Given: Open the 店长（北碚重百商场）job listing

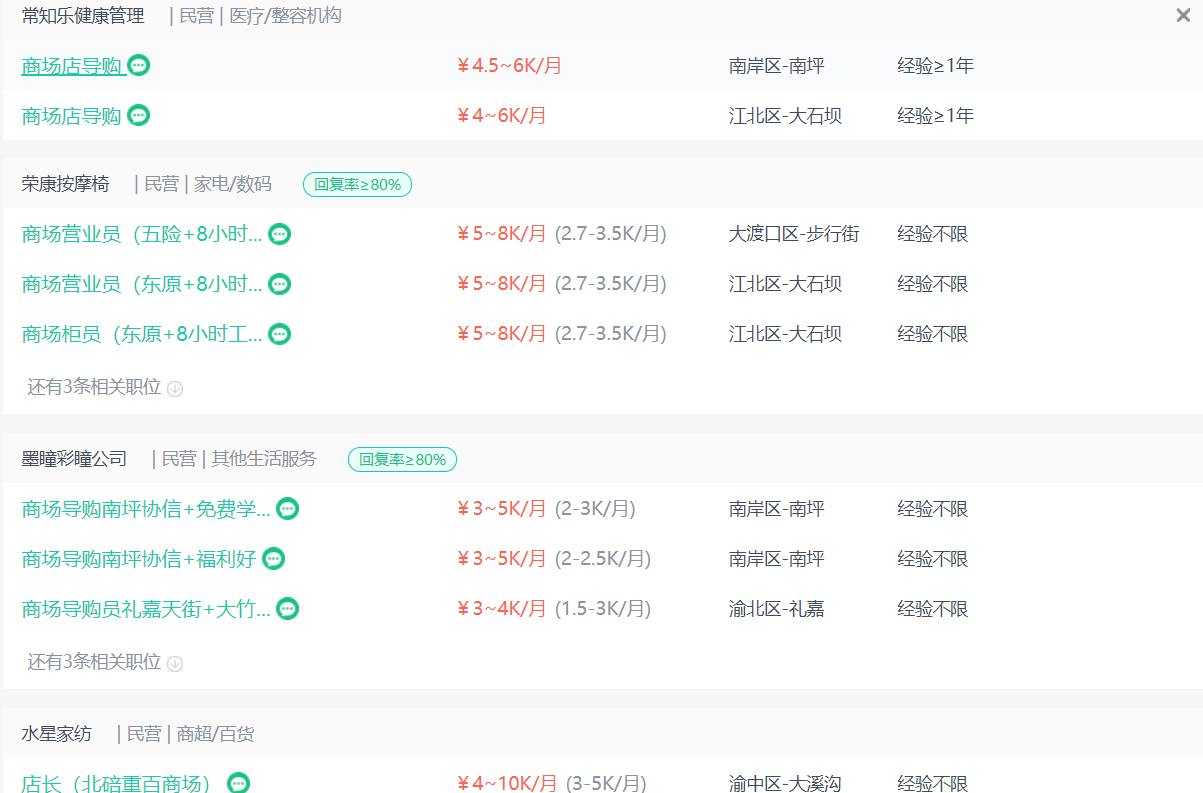Looking at the screenshot, I should coord(118,783).
